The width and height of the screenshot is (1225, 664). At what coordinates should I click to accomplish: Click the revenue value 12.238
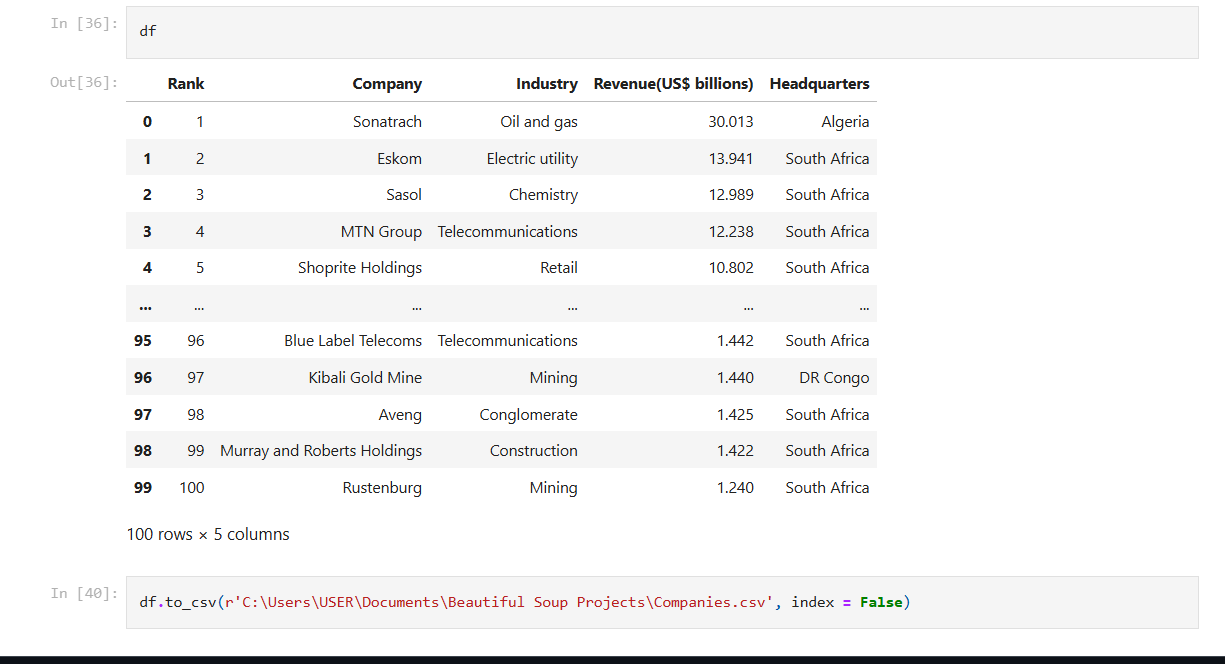[731, 231]
